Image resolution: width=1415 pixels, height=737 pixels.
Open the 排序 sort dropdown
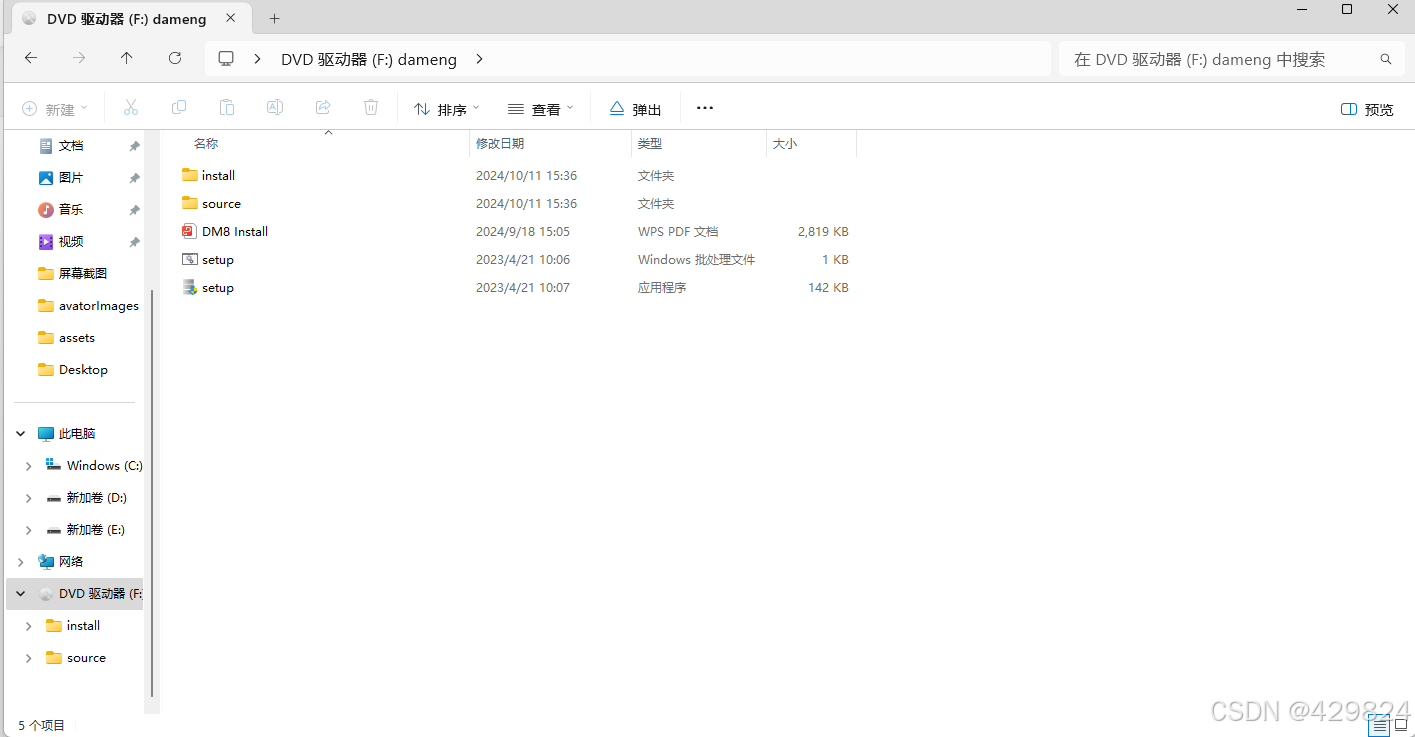pos(445,107)
